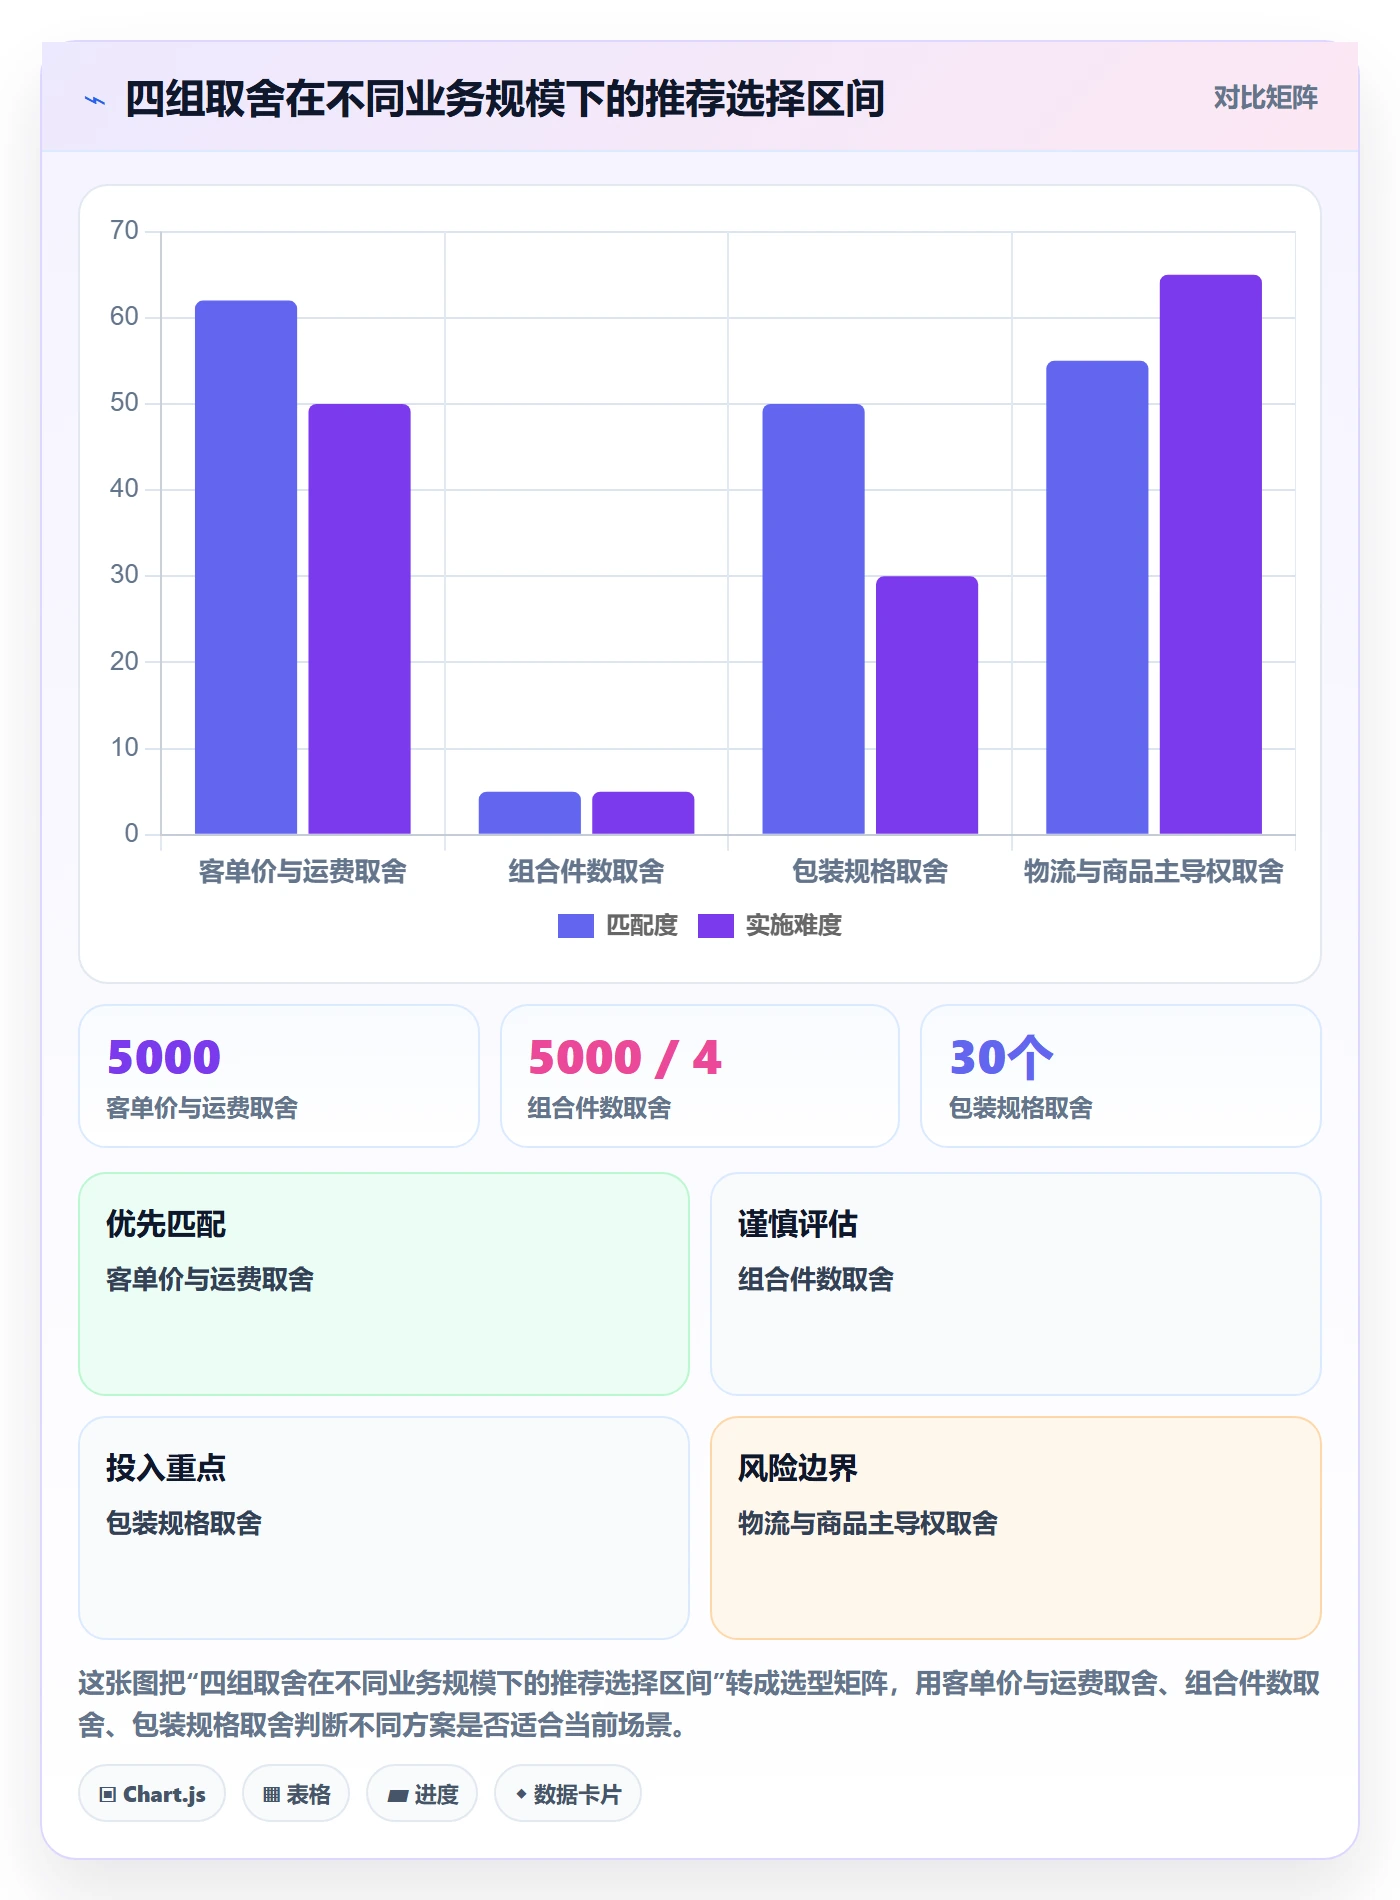Click the 包装规格取舍 实施难度 bar
Image resolution: width=1400 pixels, height=1900 pixels.
click(x=927, y=705)
